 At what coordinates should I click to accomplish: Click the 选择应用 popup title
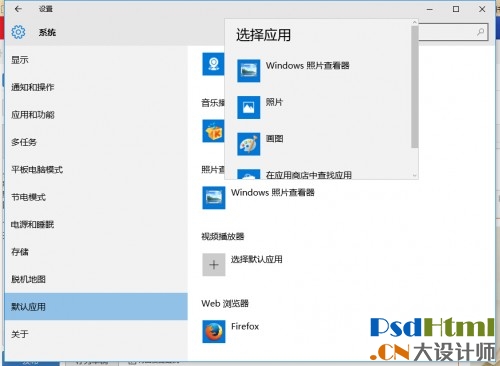pos(263,35)
